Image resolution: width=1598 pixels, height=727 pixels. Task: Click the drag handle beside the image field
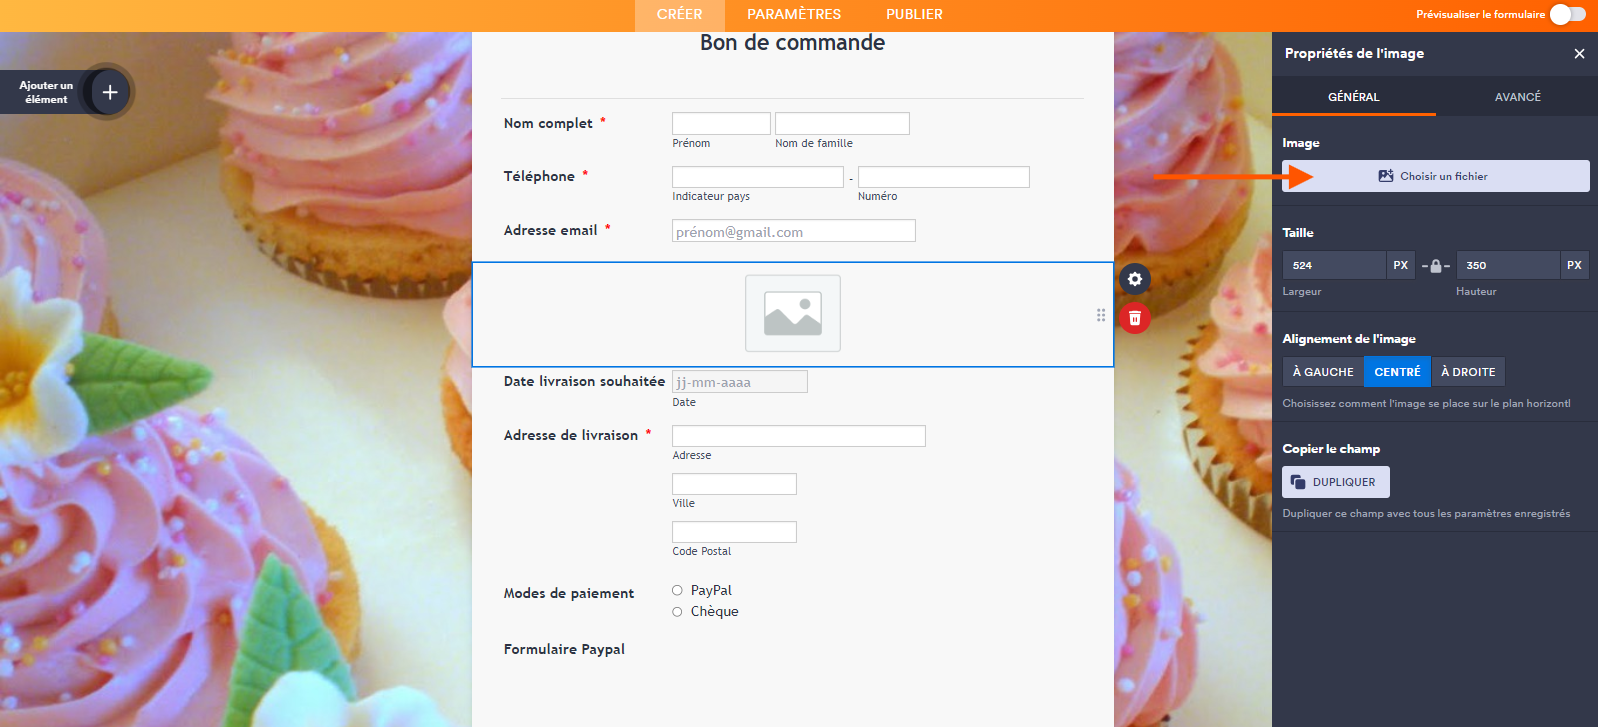pos(1101,315)
